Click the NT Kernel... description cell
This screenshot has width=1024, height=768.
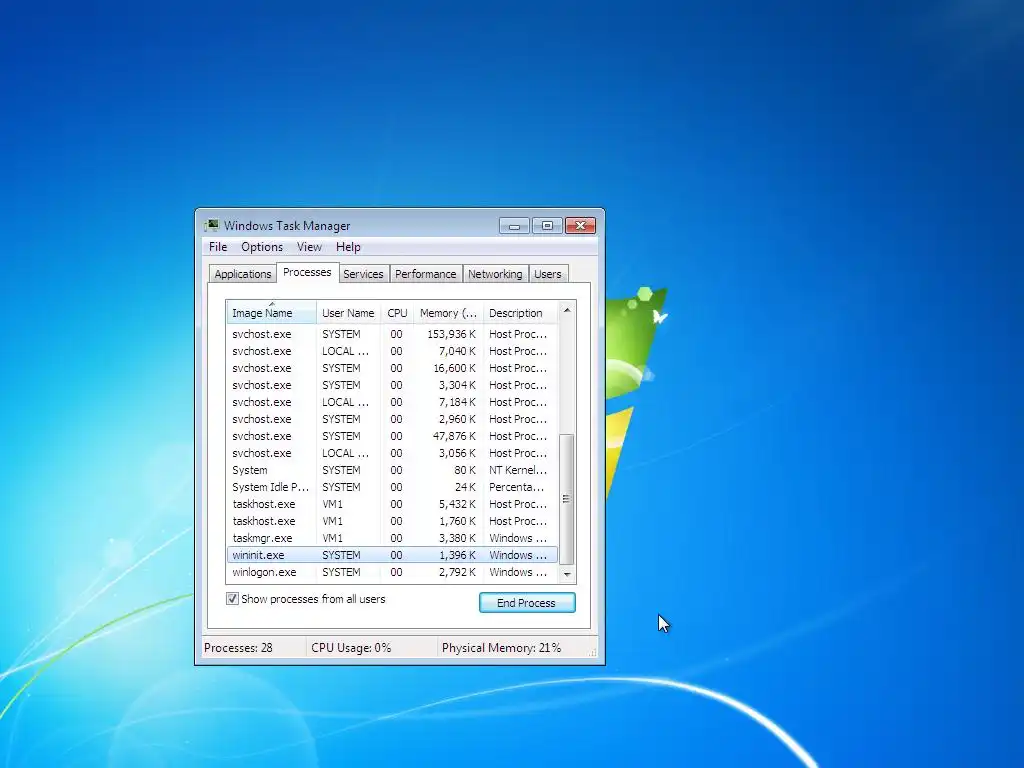(518, 470)
